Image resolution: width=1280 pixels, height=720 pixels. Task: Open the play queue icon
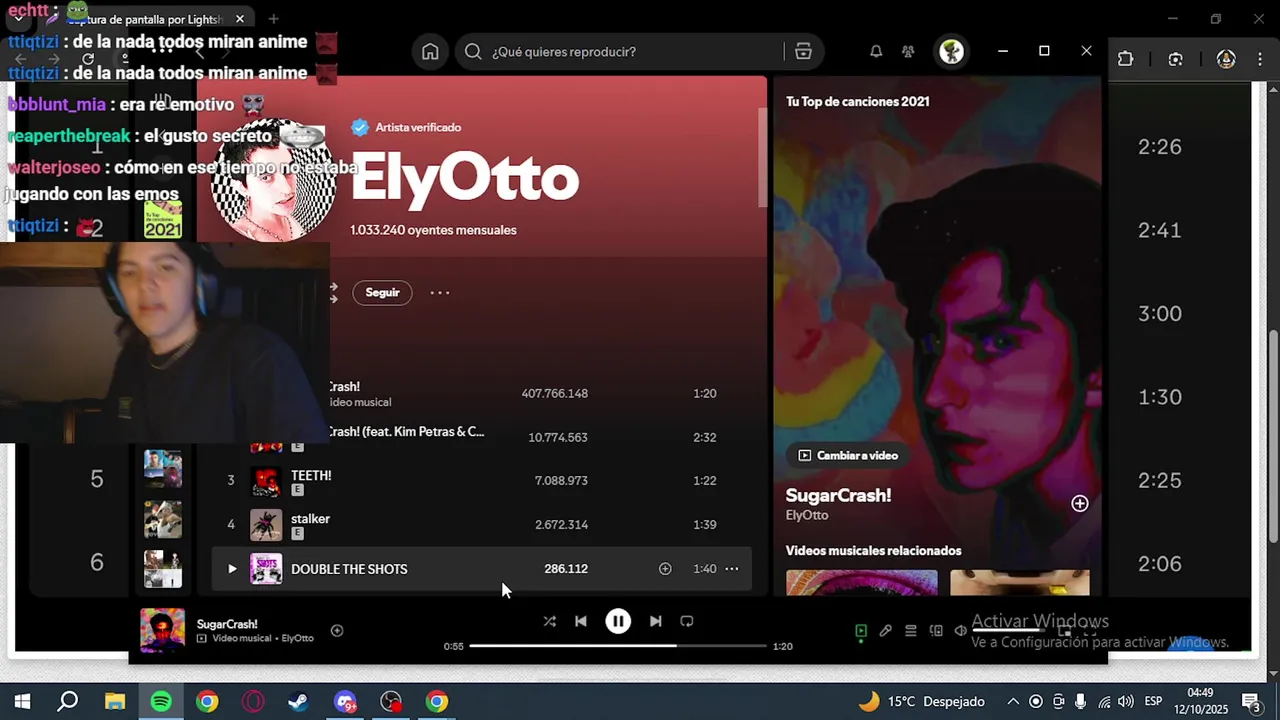point(911,631)
